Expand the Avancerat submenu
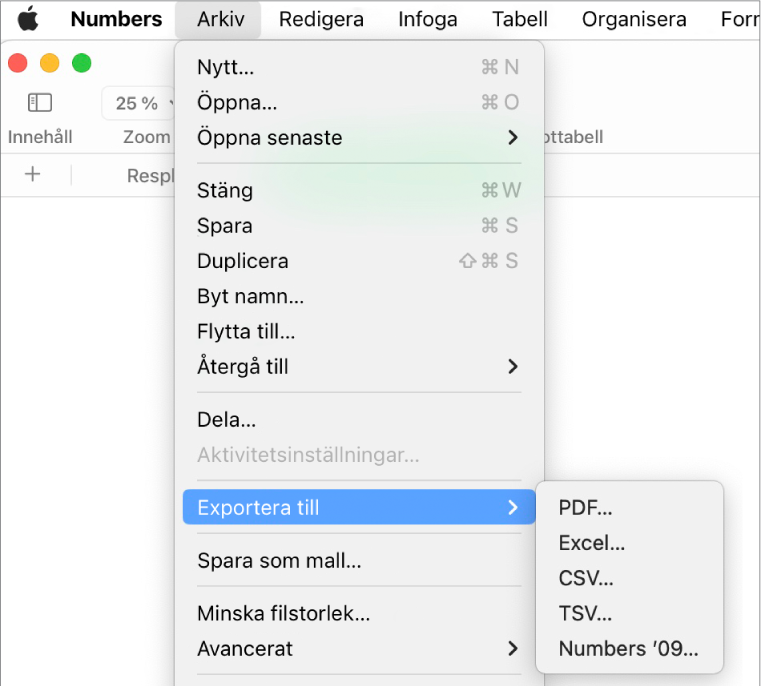761x686 pixels. (x=359, y=649)
